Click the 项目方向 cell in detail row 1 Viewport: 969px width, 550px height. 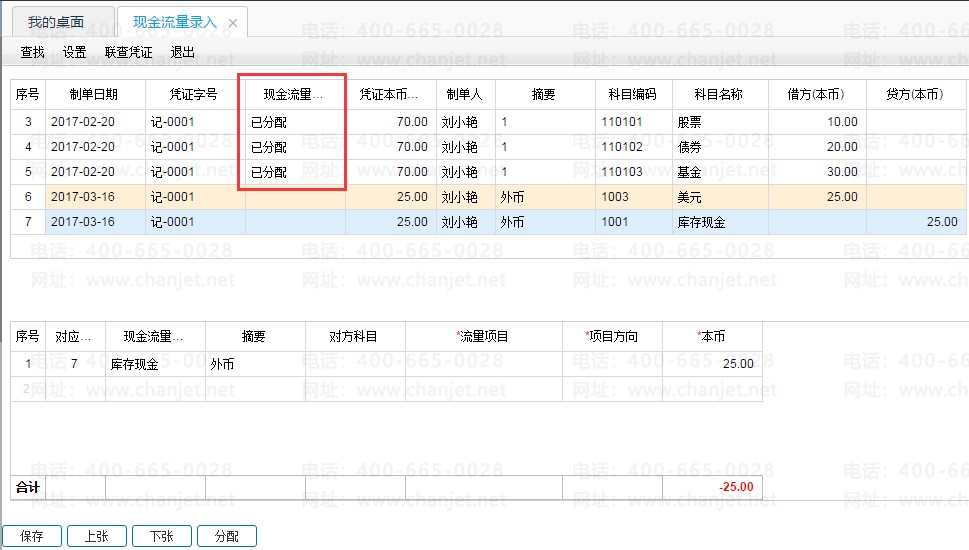(611, 364)
